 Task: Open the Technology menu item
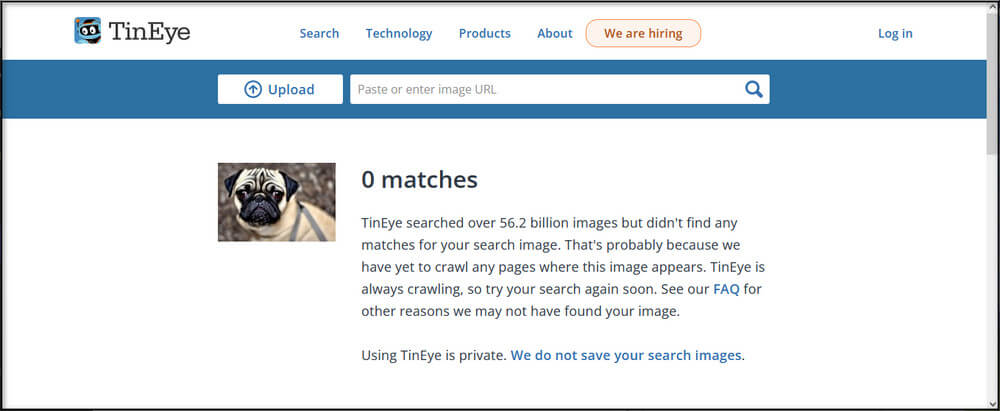[x=399, y=33]
